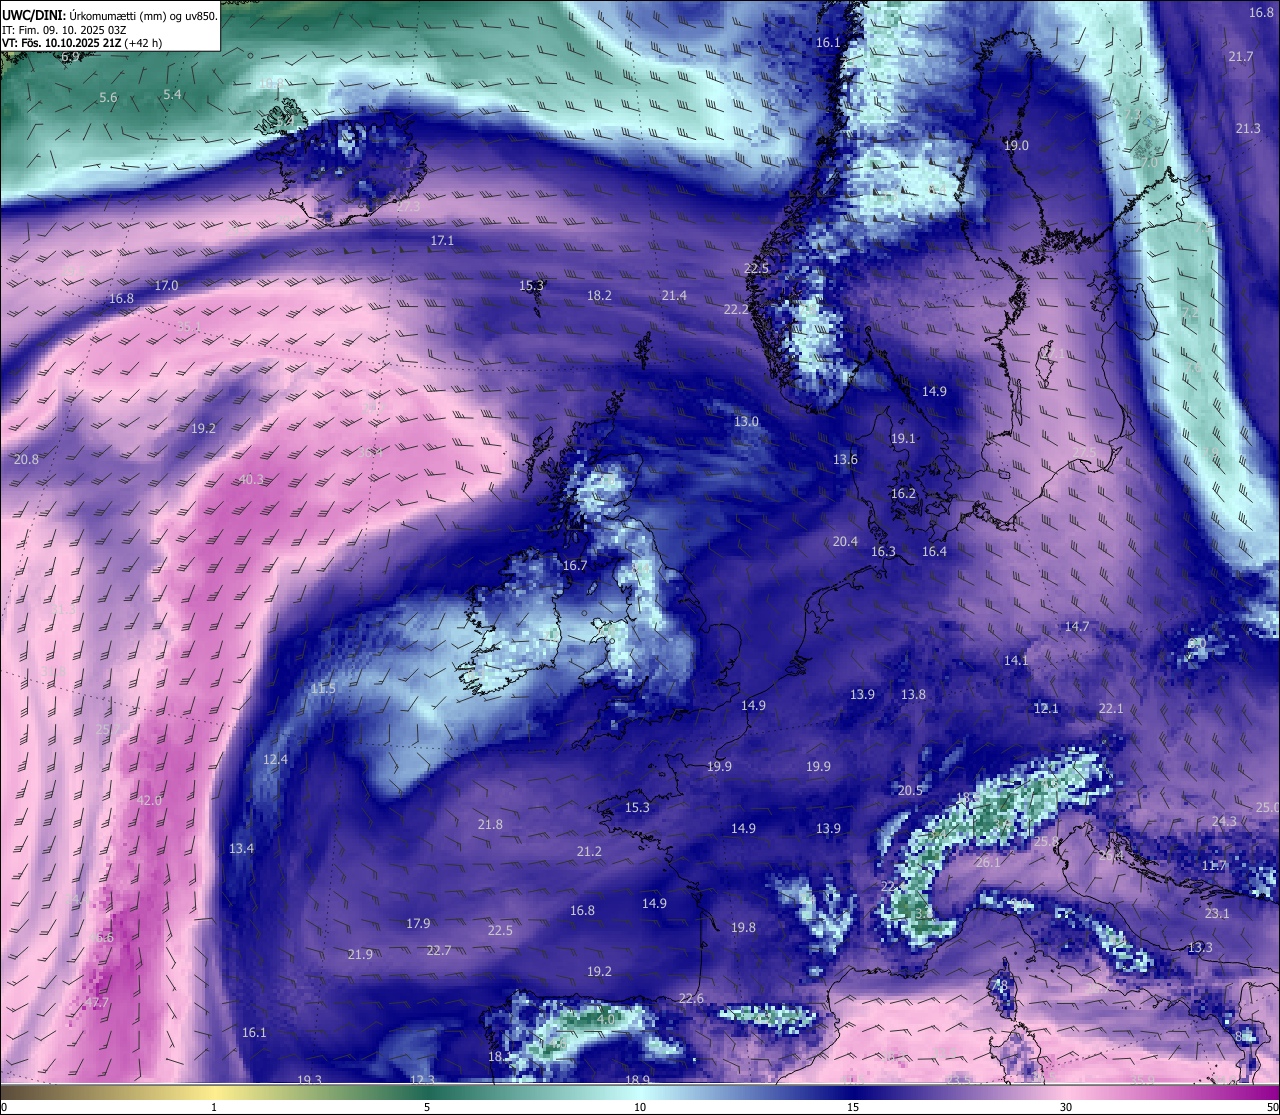Click the value 22.1 on the map
This screenshot has height=1115, width=1280.
tap(1111, 709)
